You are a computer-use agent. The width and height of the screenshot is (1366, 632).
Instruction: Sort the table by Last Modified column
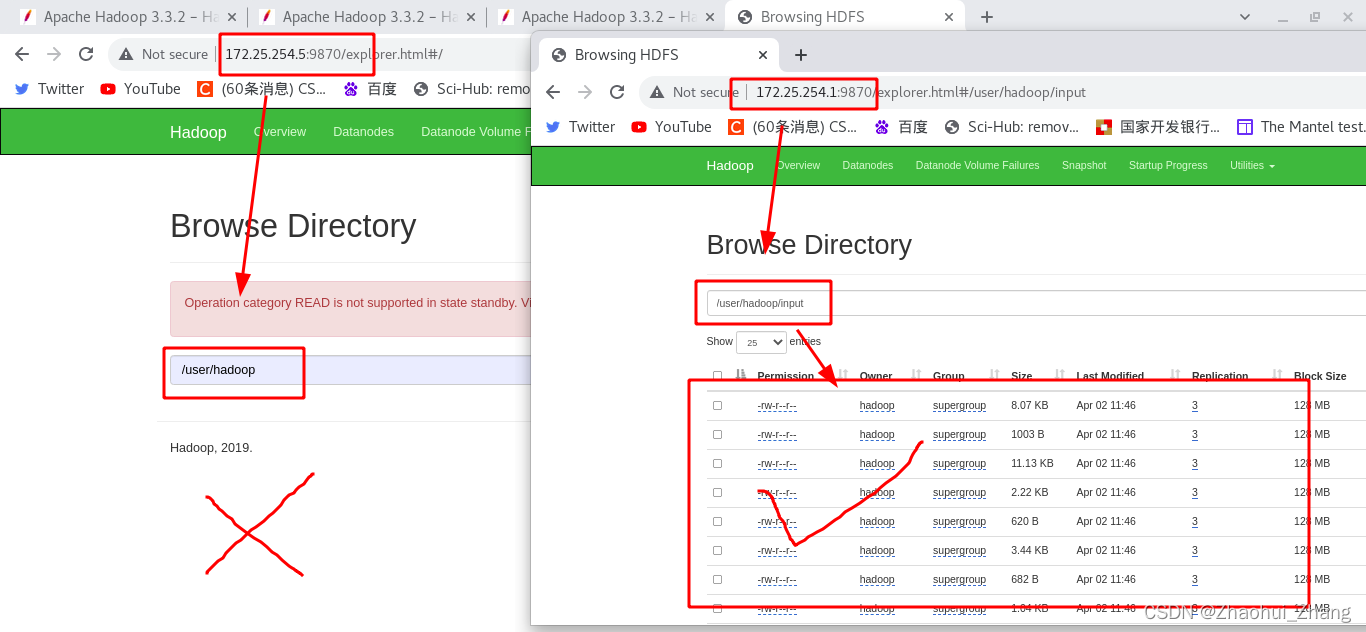tap(1110, 376)
